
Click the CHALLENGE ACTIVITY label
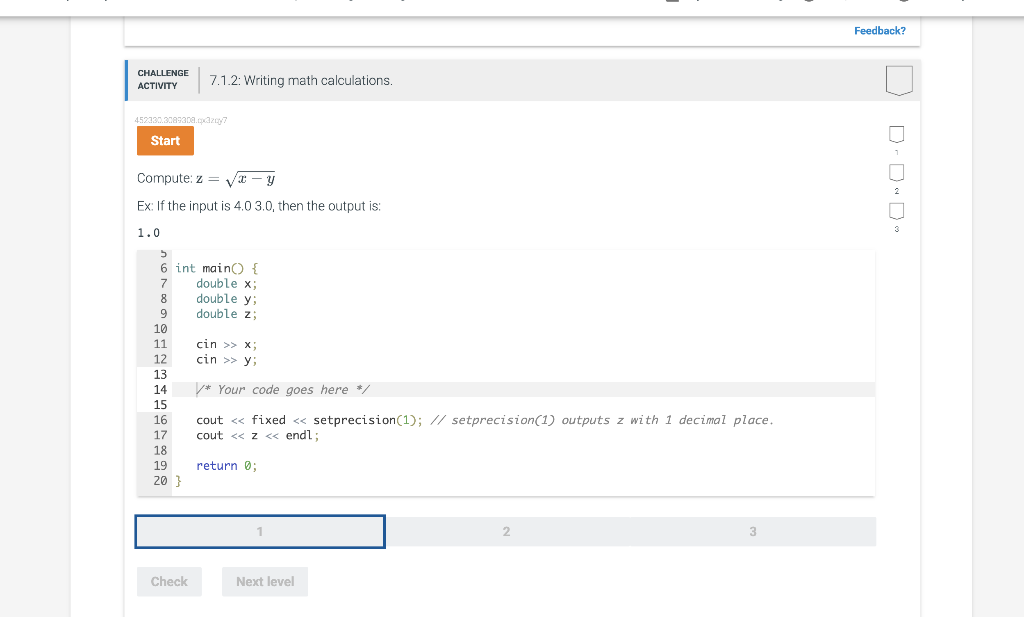[163, 79]
